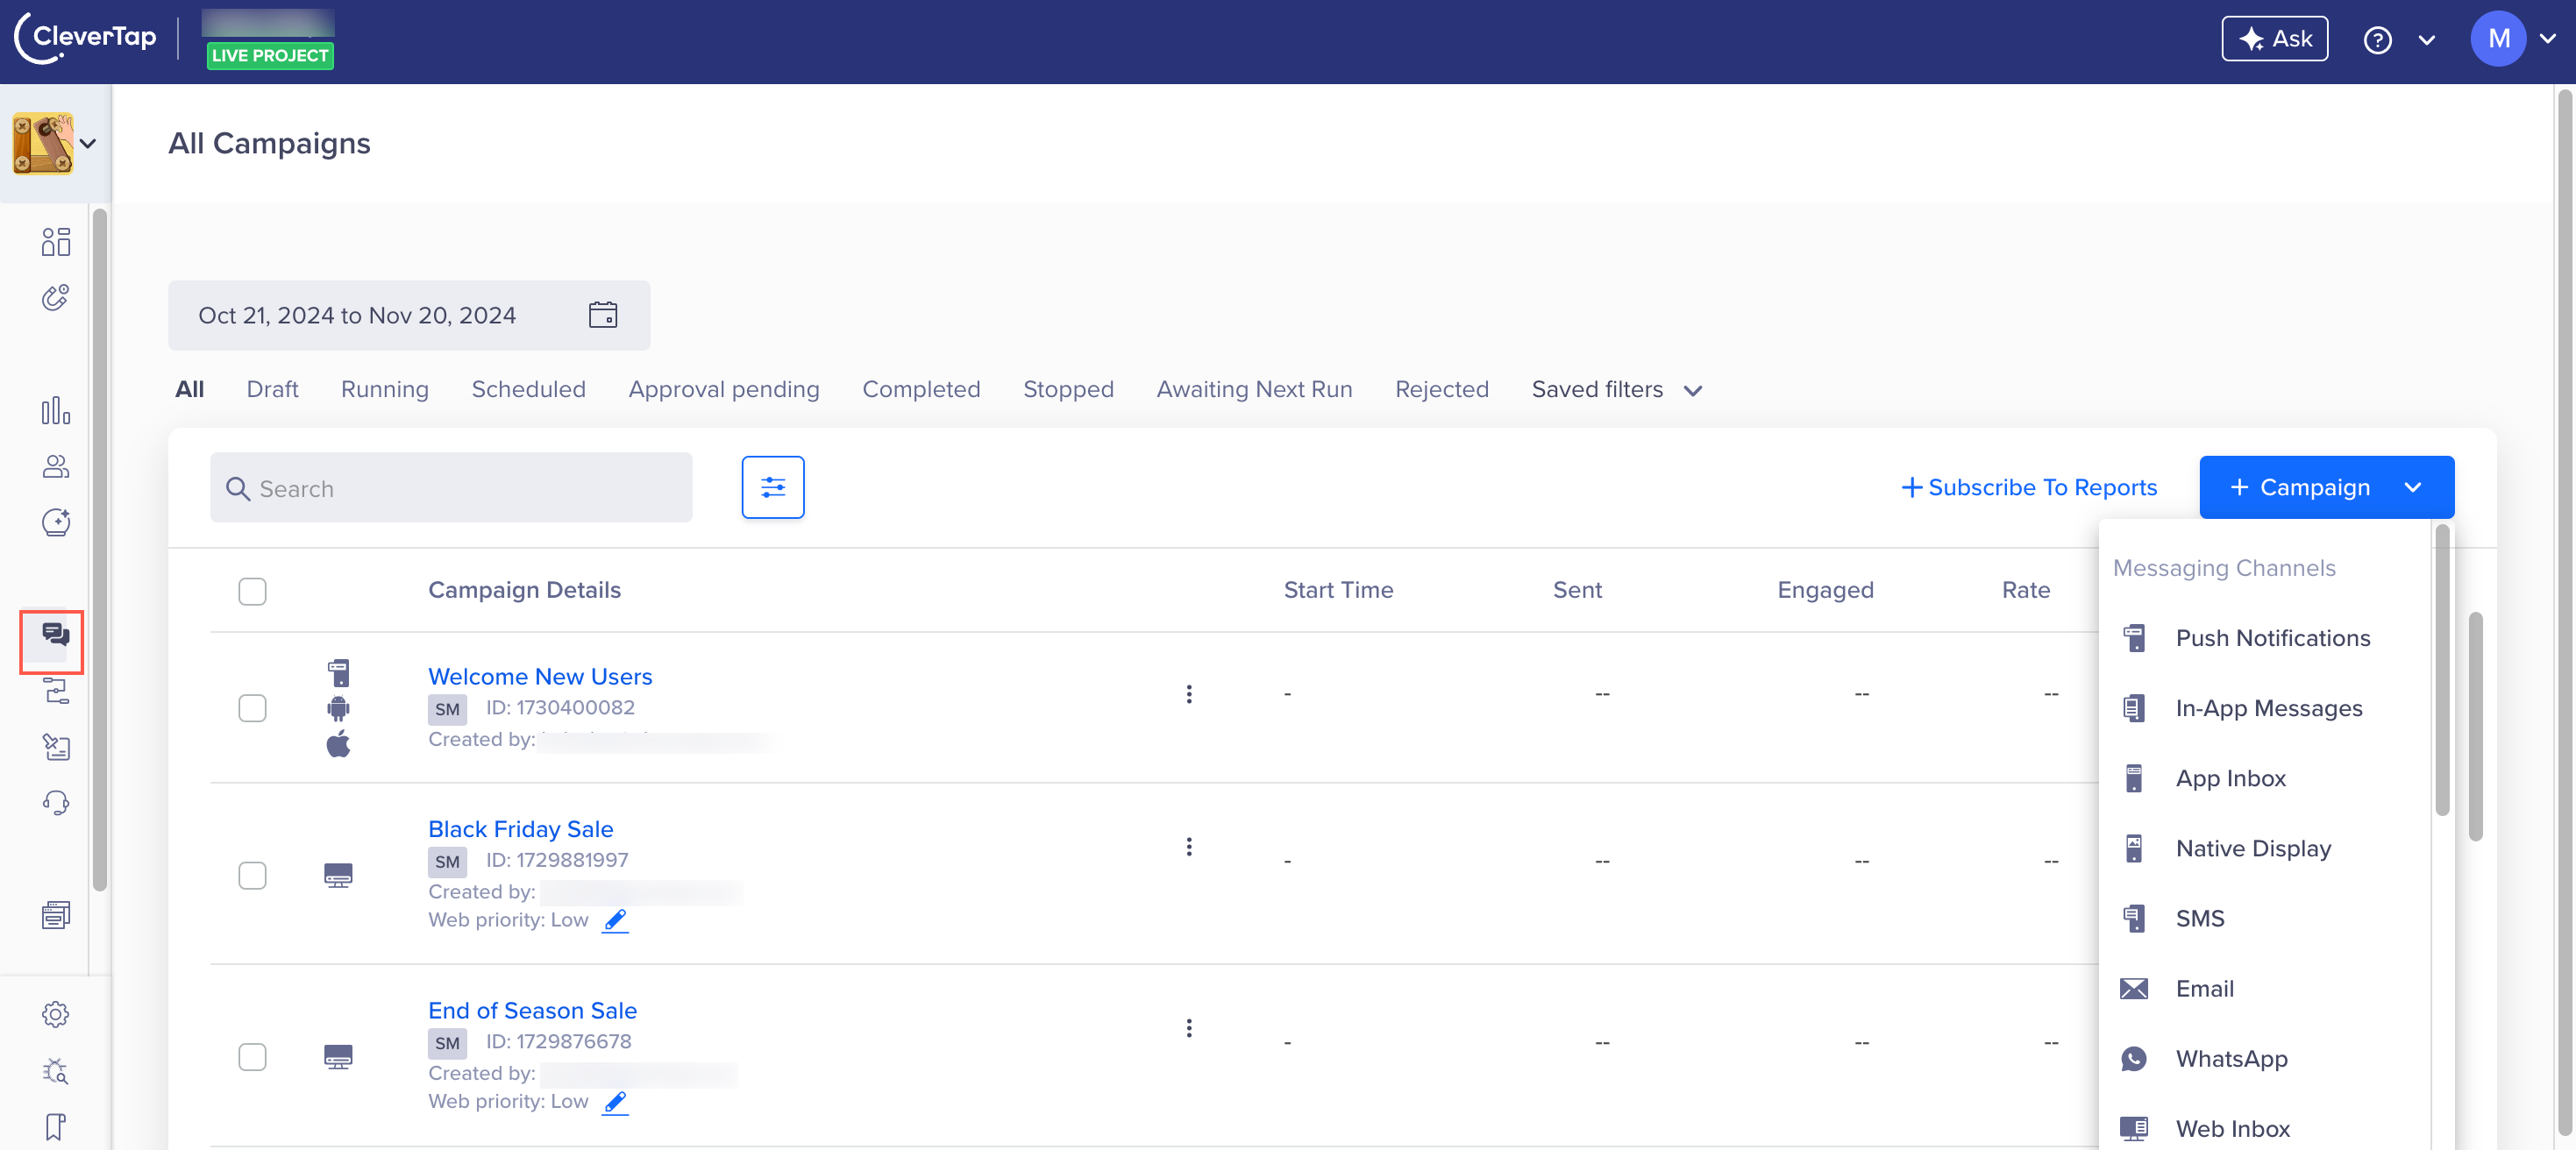Select the CleverTap home logo icon

[x=87, y=36]
